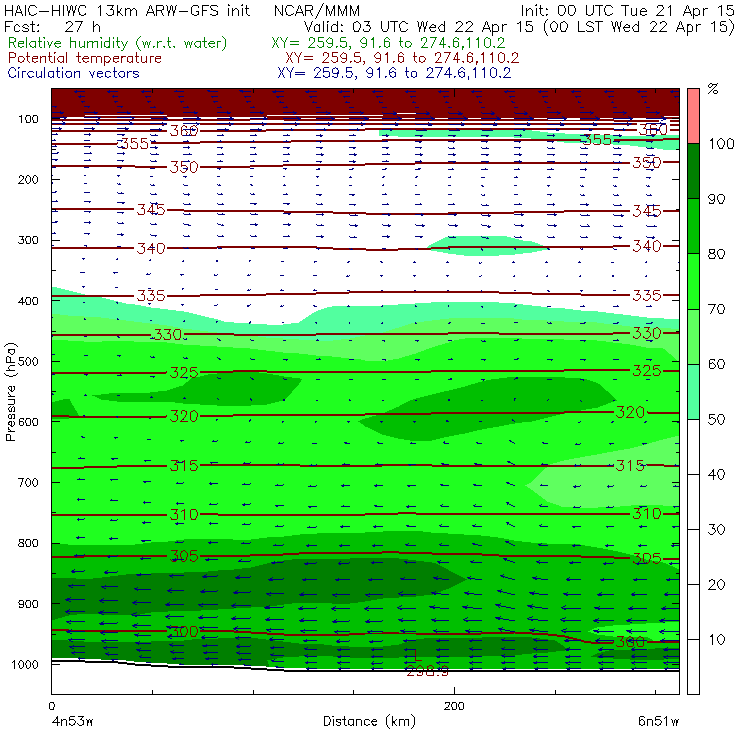Click the '100' pressure axis tick label
The width and height of the screenshot is (740, 740).
pyautogui.click(x=28, y=119)
